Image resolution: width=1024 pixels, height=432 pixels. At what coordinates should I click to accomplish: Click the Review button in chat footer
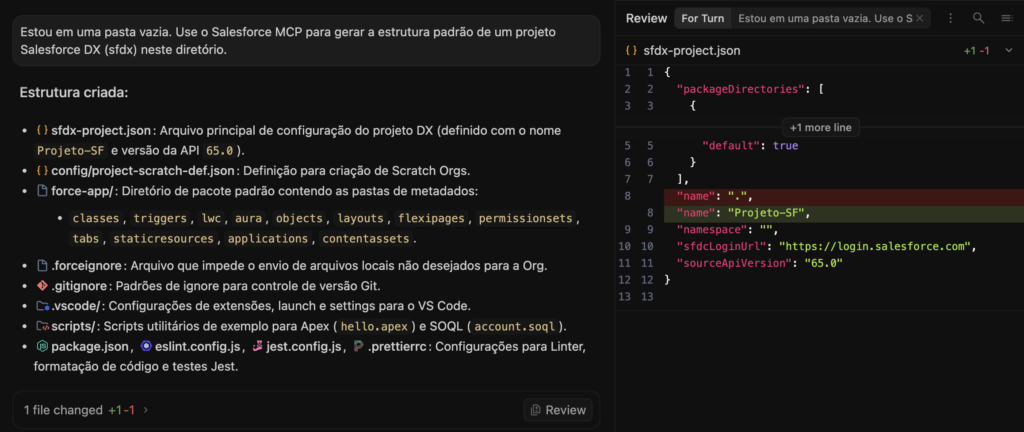click(558, 410)
